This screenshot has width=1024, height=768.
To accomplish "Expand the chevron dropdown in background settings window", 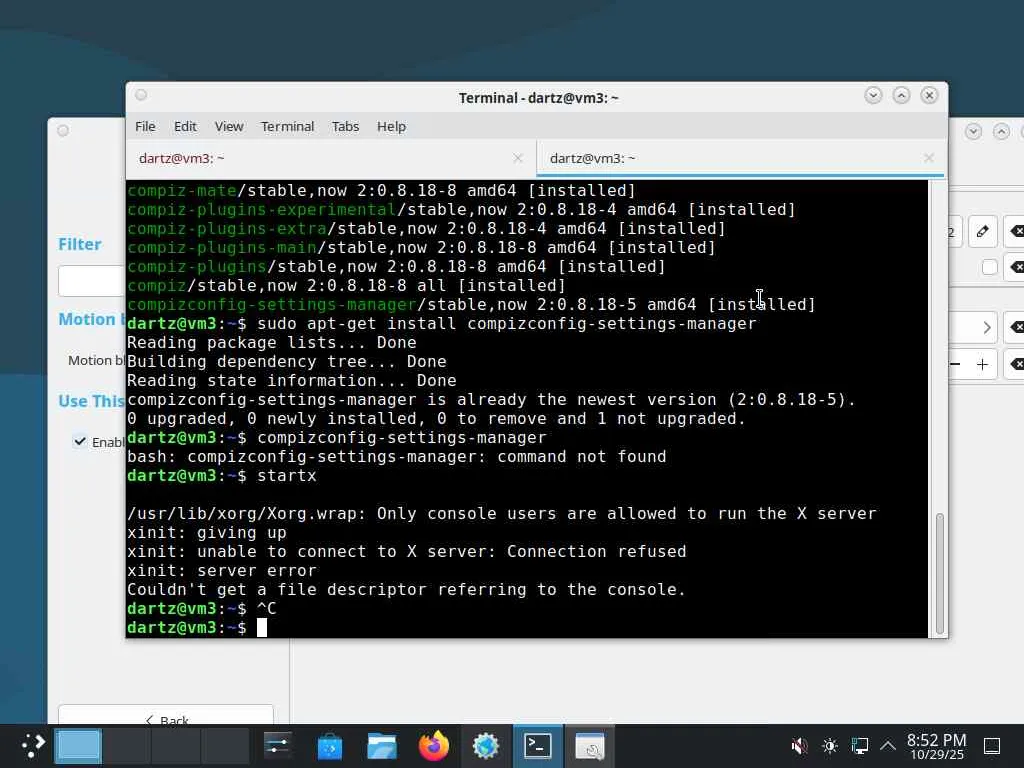I will (986, 327).
